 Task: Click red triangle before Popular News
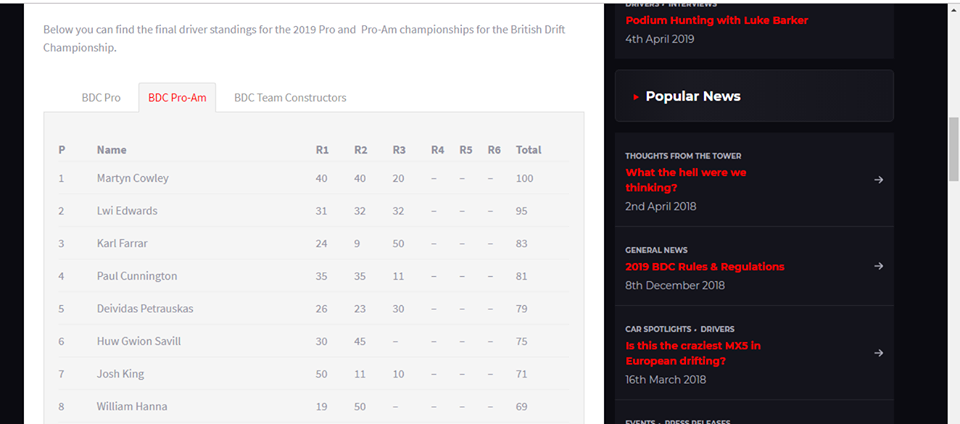(636, 97)
